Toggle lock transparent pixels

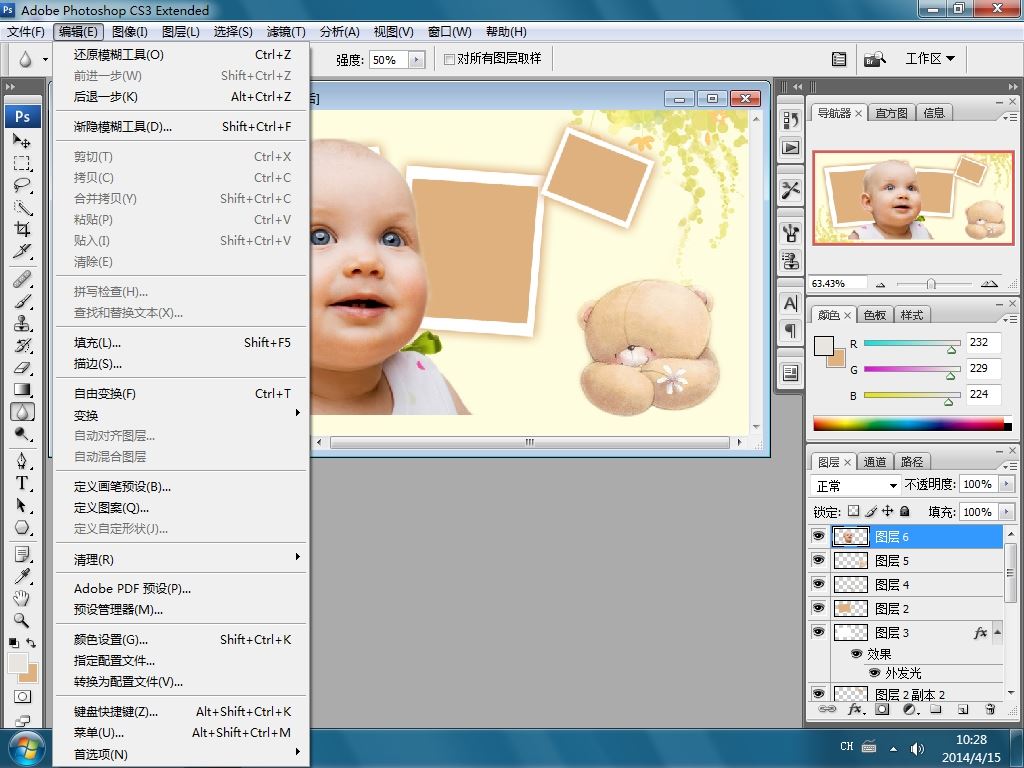click(x=854, y=511)
